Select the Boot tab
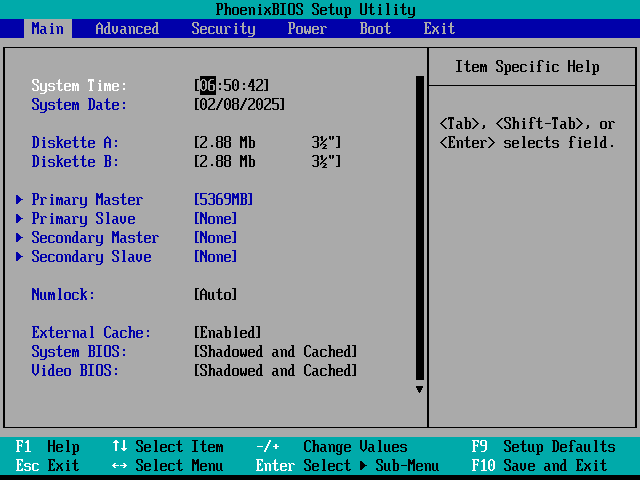This screenshot has width=640, height=480. pyautogui.click(x=375, y=29)
